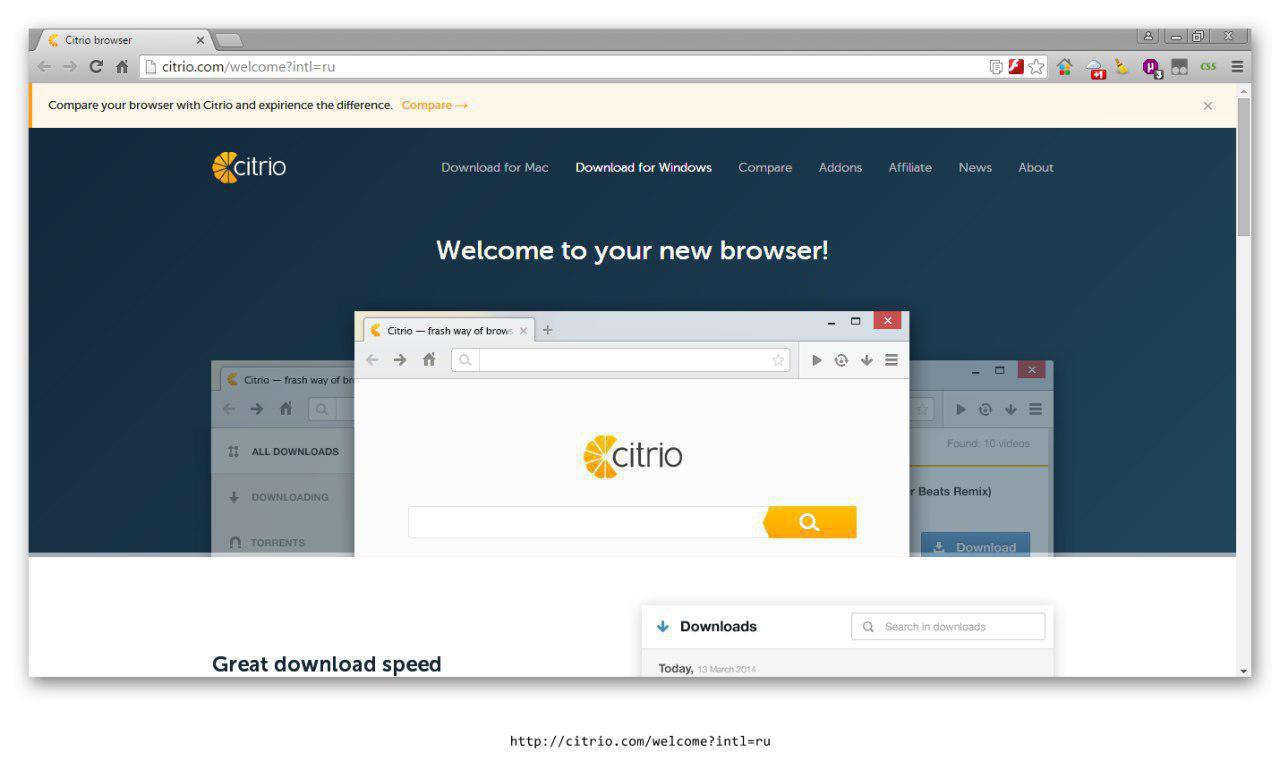
Task: Click the page vertical scrollbar thumb
Action: click(x=1244, y=165)
